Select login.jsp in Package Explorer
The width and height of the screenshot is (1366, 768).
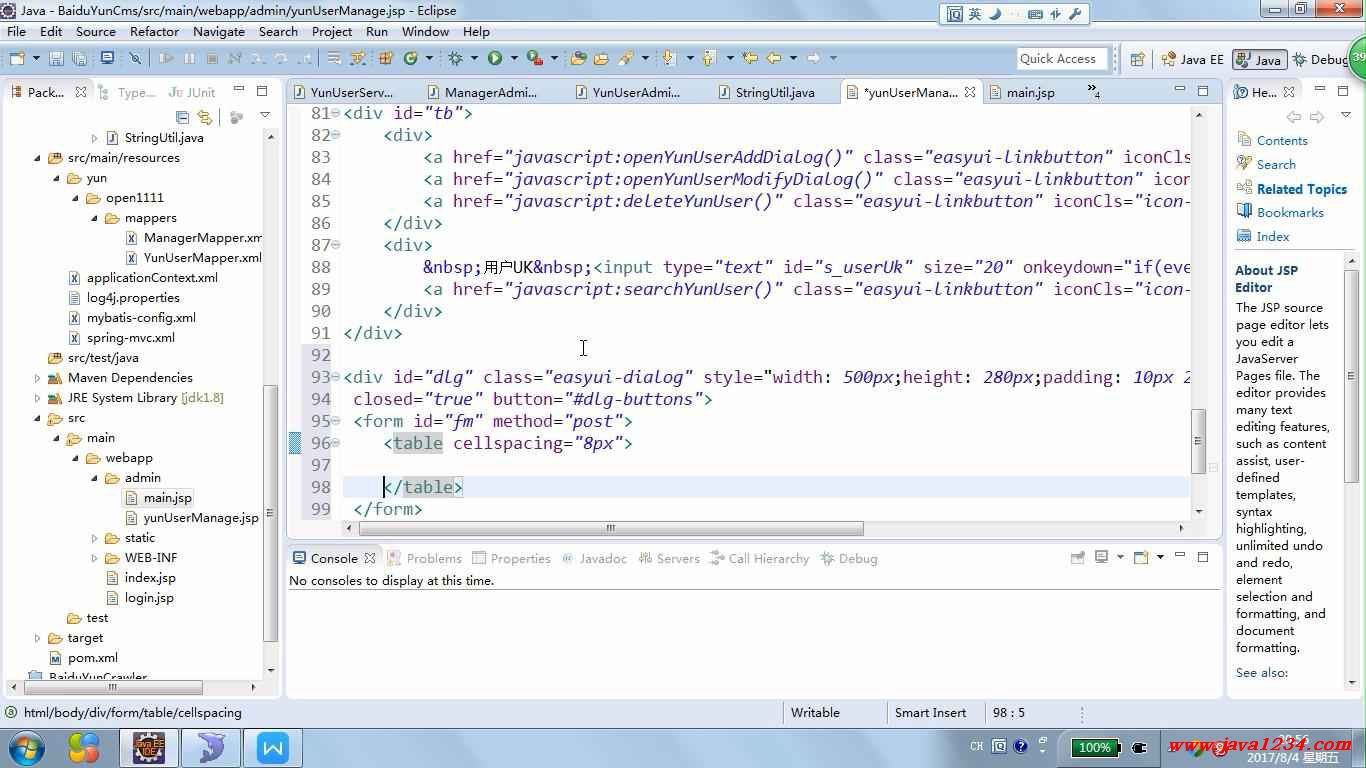click(149, 598)
